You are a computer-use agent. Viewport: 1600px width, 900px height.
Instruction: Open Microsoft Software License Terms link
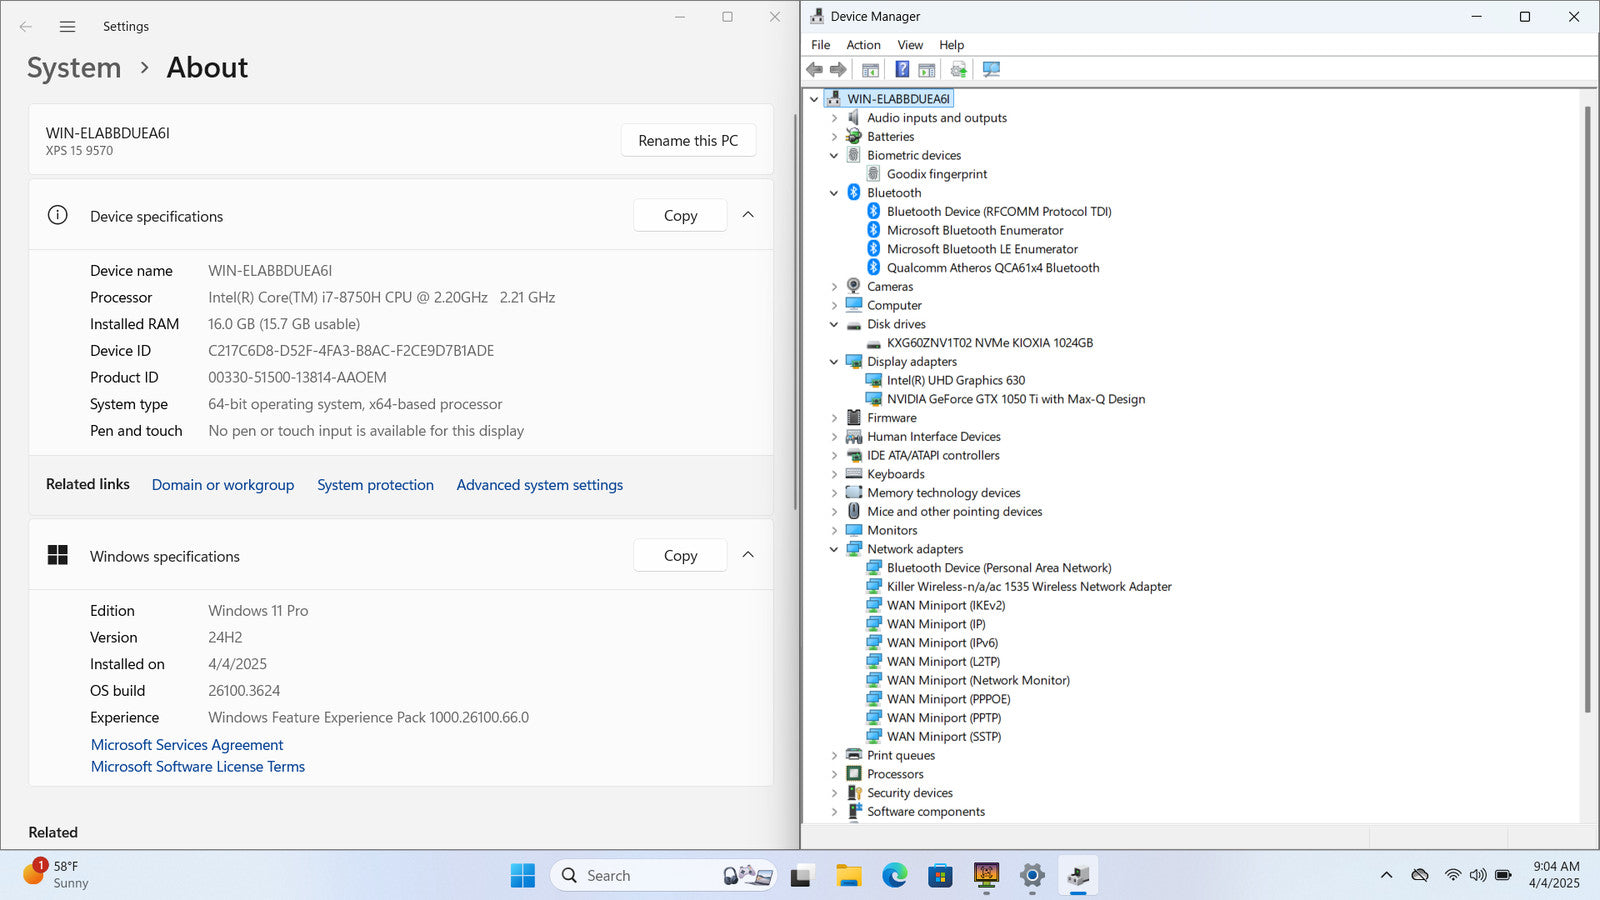198,767
